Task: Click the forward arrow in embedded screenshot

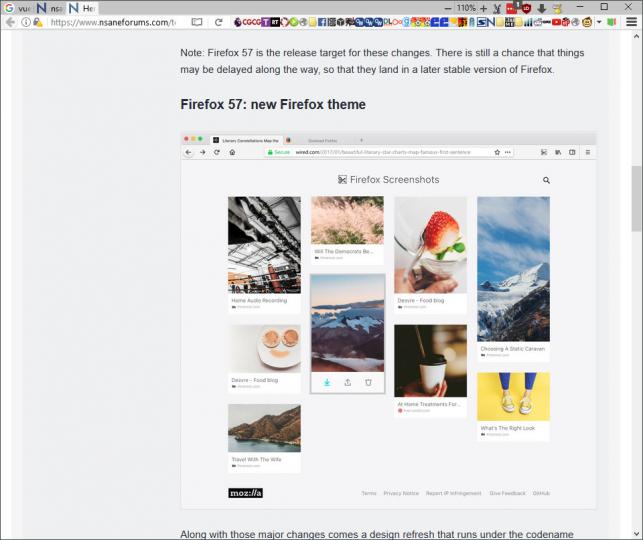Action: point(203,152)
